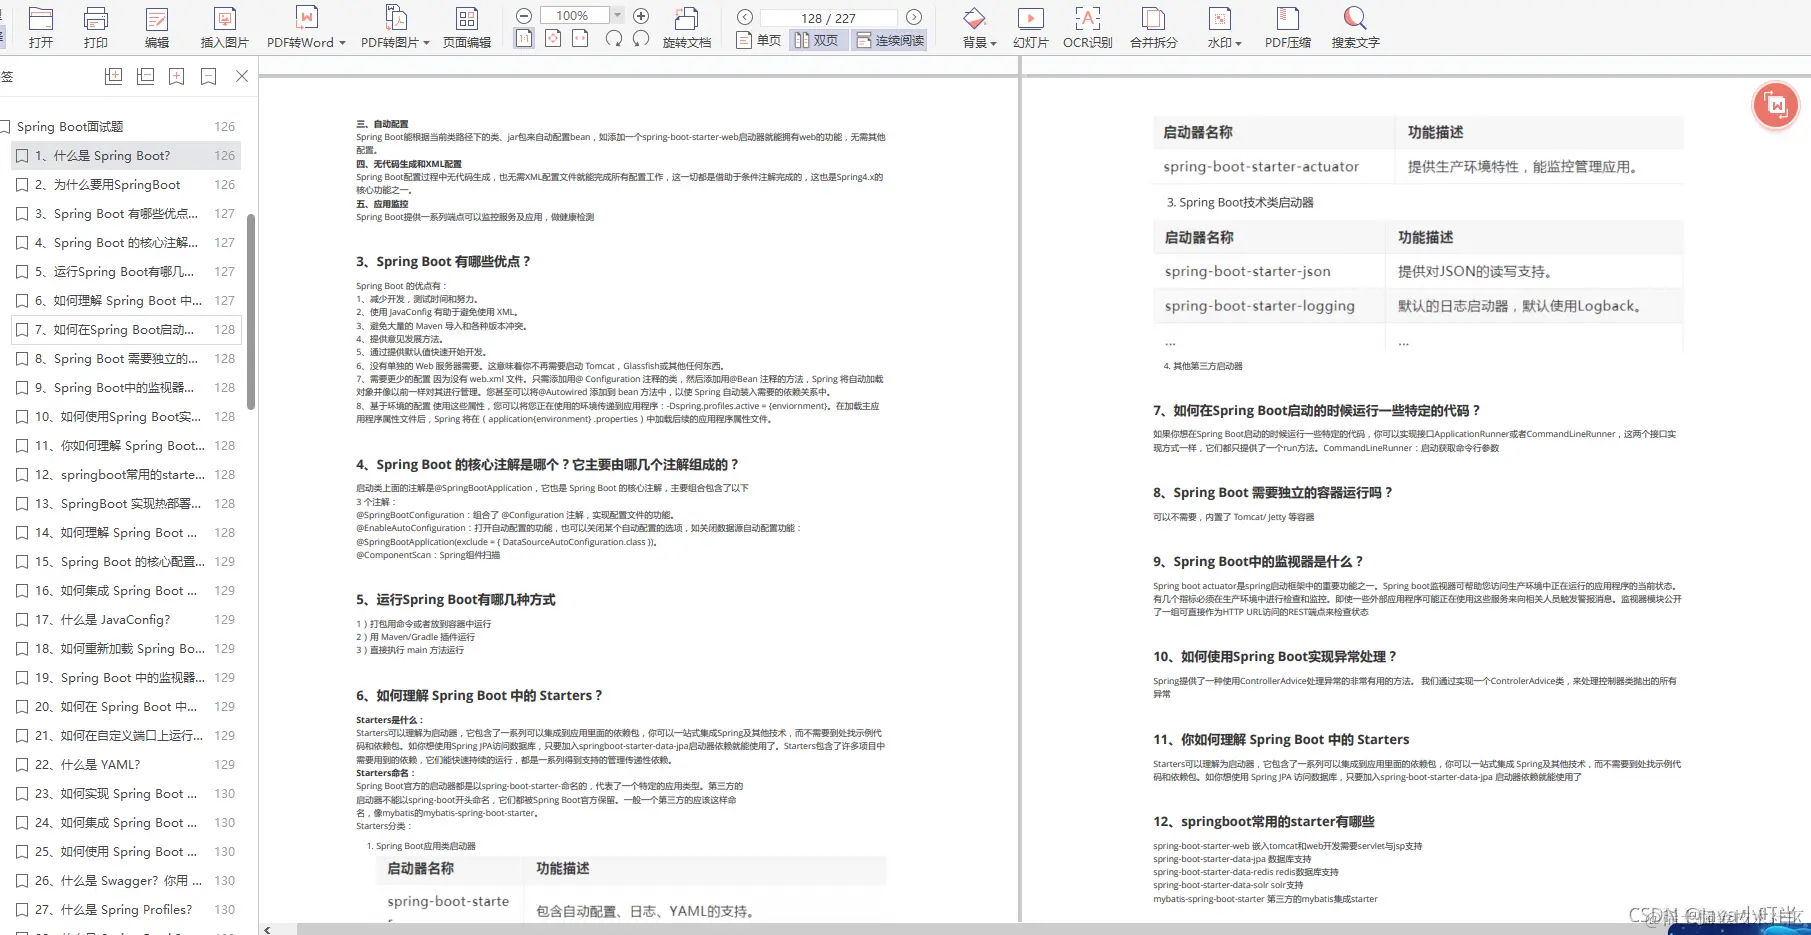Go to the next page arrow

[914, 17]
